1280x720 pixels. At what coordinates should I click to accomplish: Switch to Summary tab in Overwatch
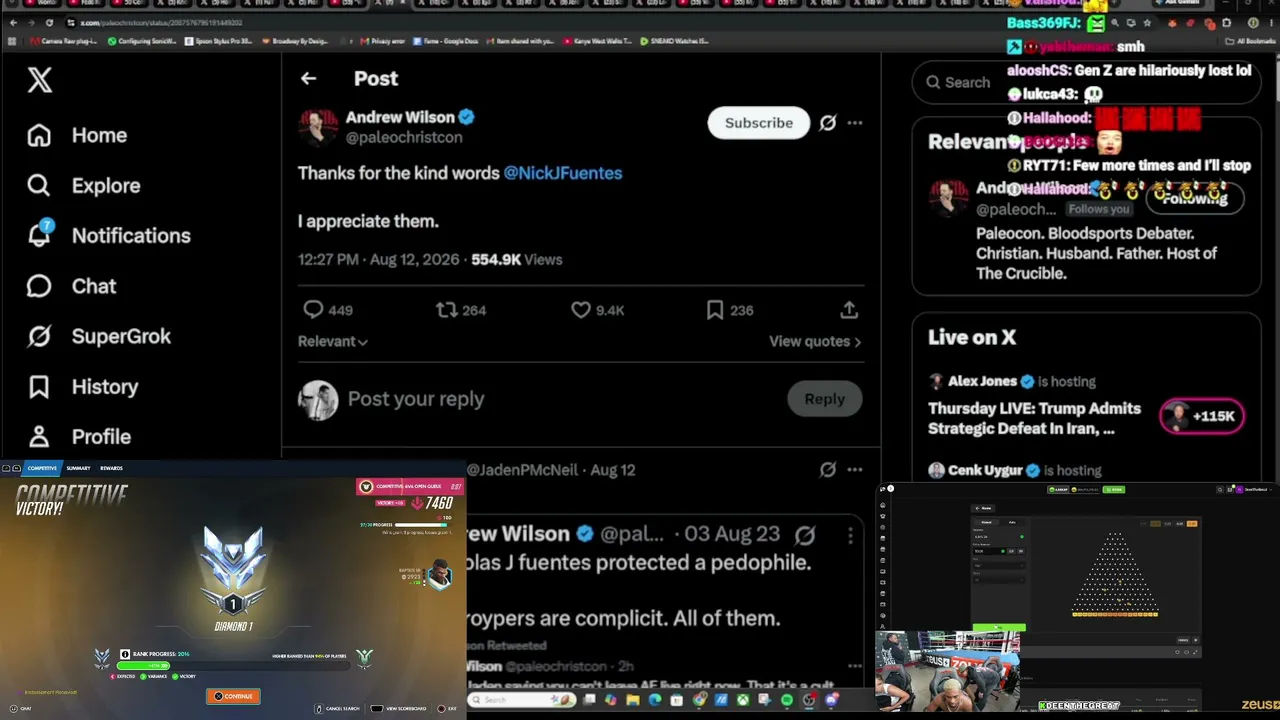[x=78, y=468]
